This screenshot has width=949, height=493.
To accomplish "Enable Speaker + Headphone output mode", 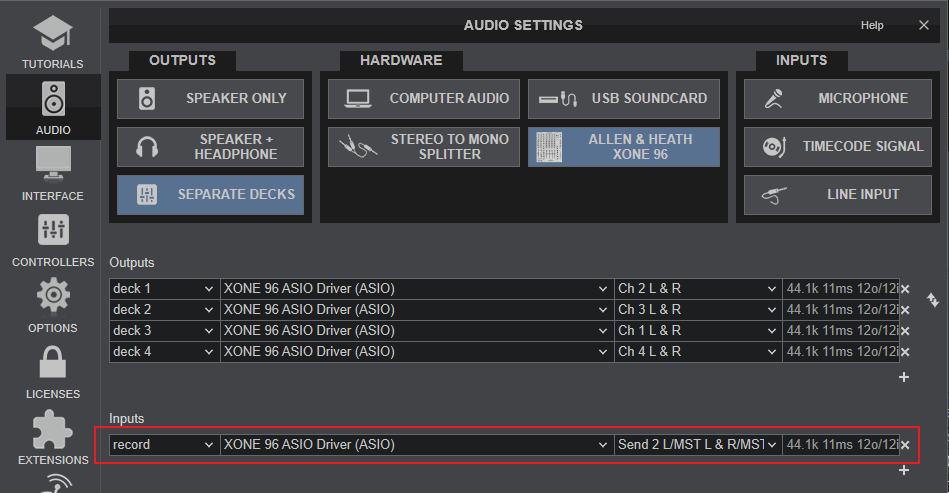I will (209, 147).
